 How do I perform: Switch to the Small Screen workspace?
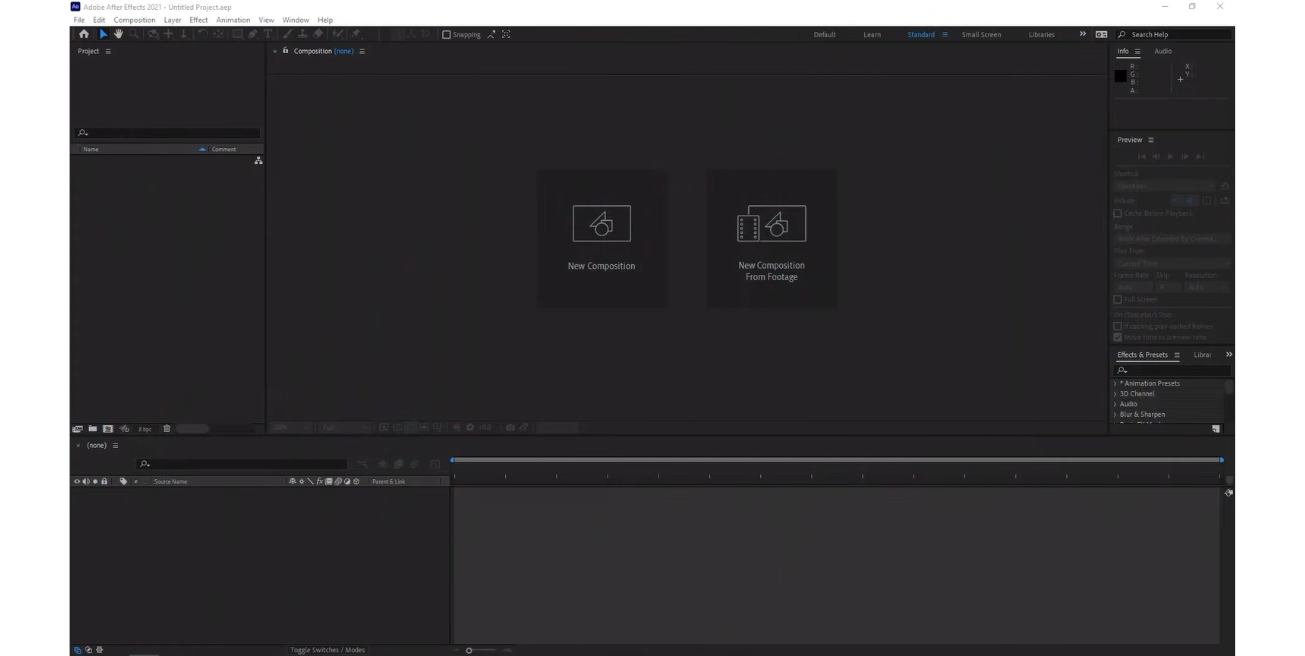tap(981, 35)
